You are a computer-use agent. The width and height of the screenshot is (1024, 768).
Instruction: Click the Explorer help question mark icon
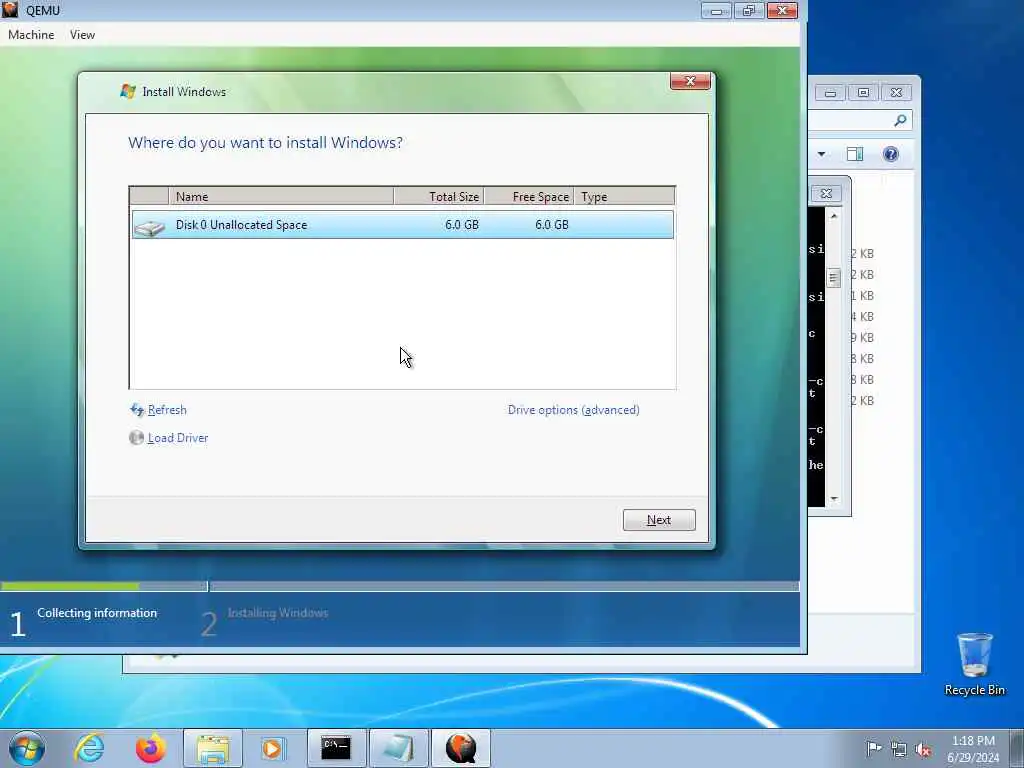point(891,154)
